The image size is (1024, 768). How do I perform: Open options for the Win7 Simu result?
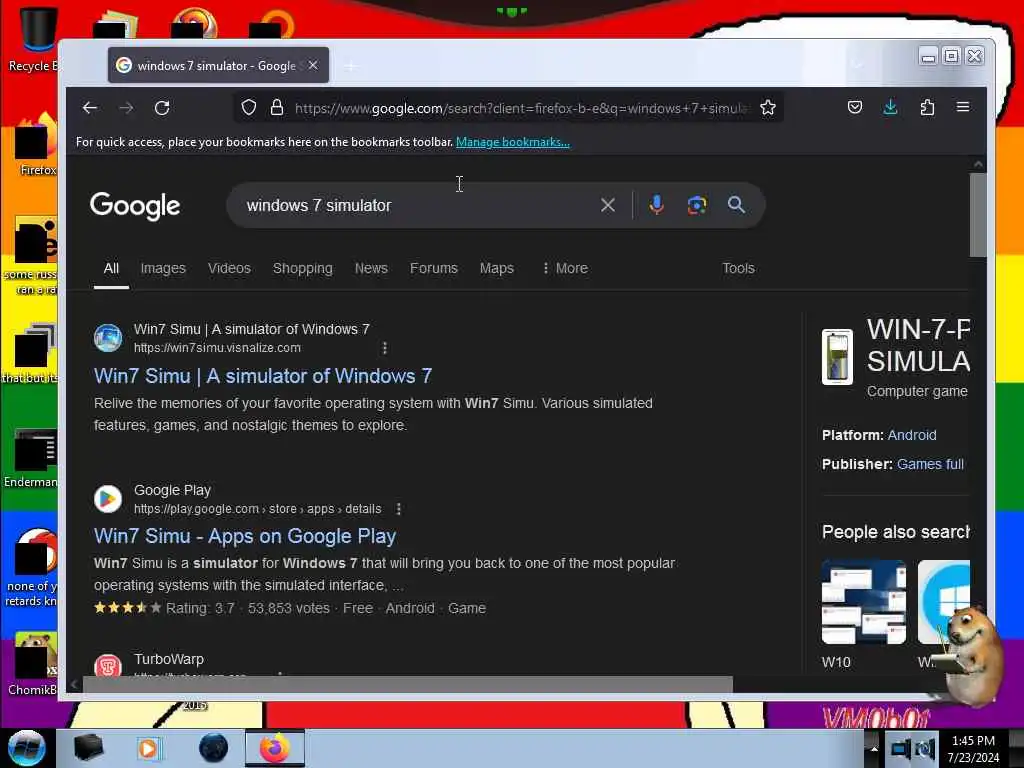click(385, 348)
